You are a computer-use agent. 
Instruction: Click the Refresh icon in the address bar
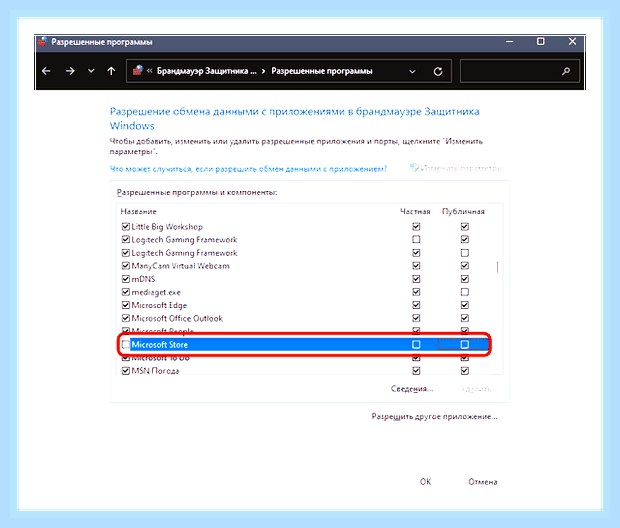click(438, 72)
